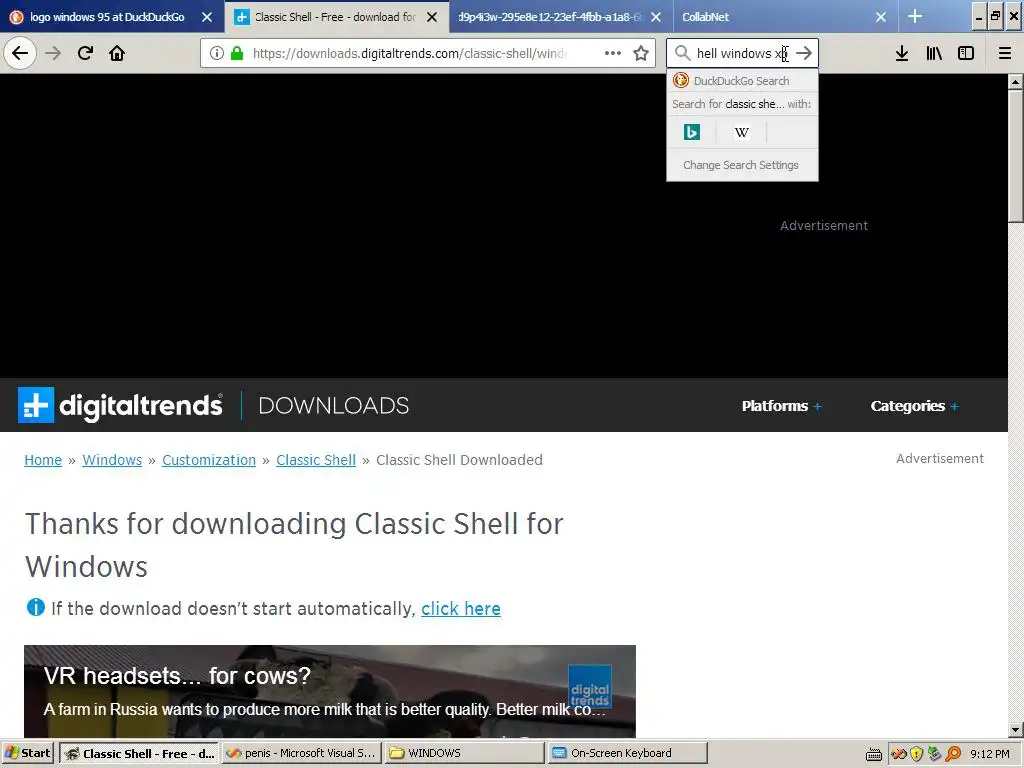Image resolution: width=1024 pixels, height=768 pixels.
Task: Click the page scrollbar down arrow
Action: [1016, 730]
